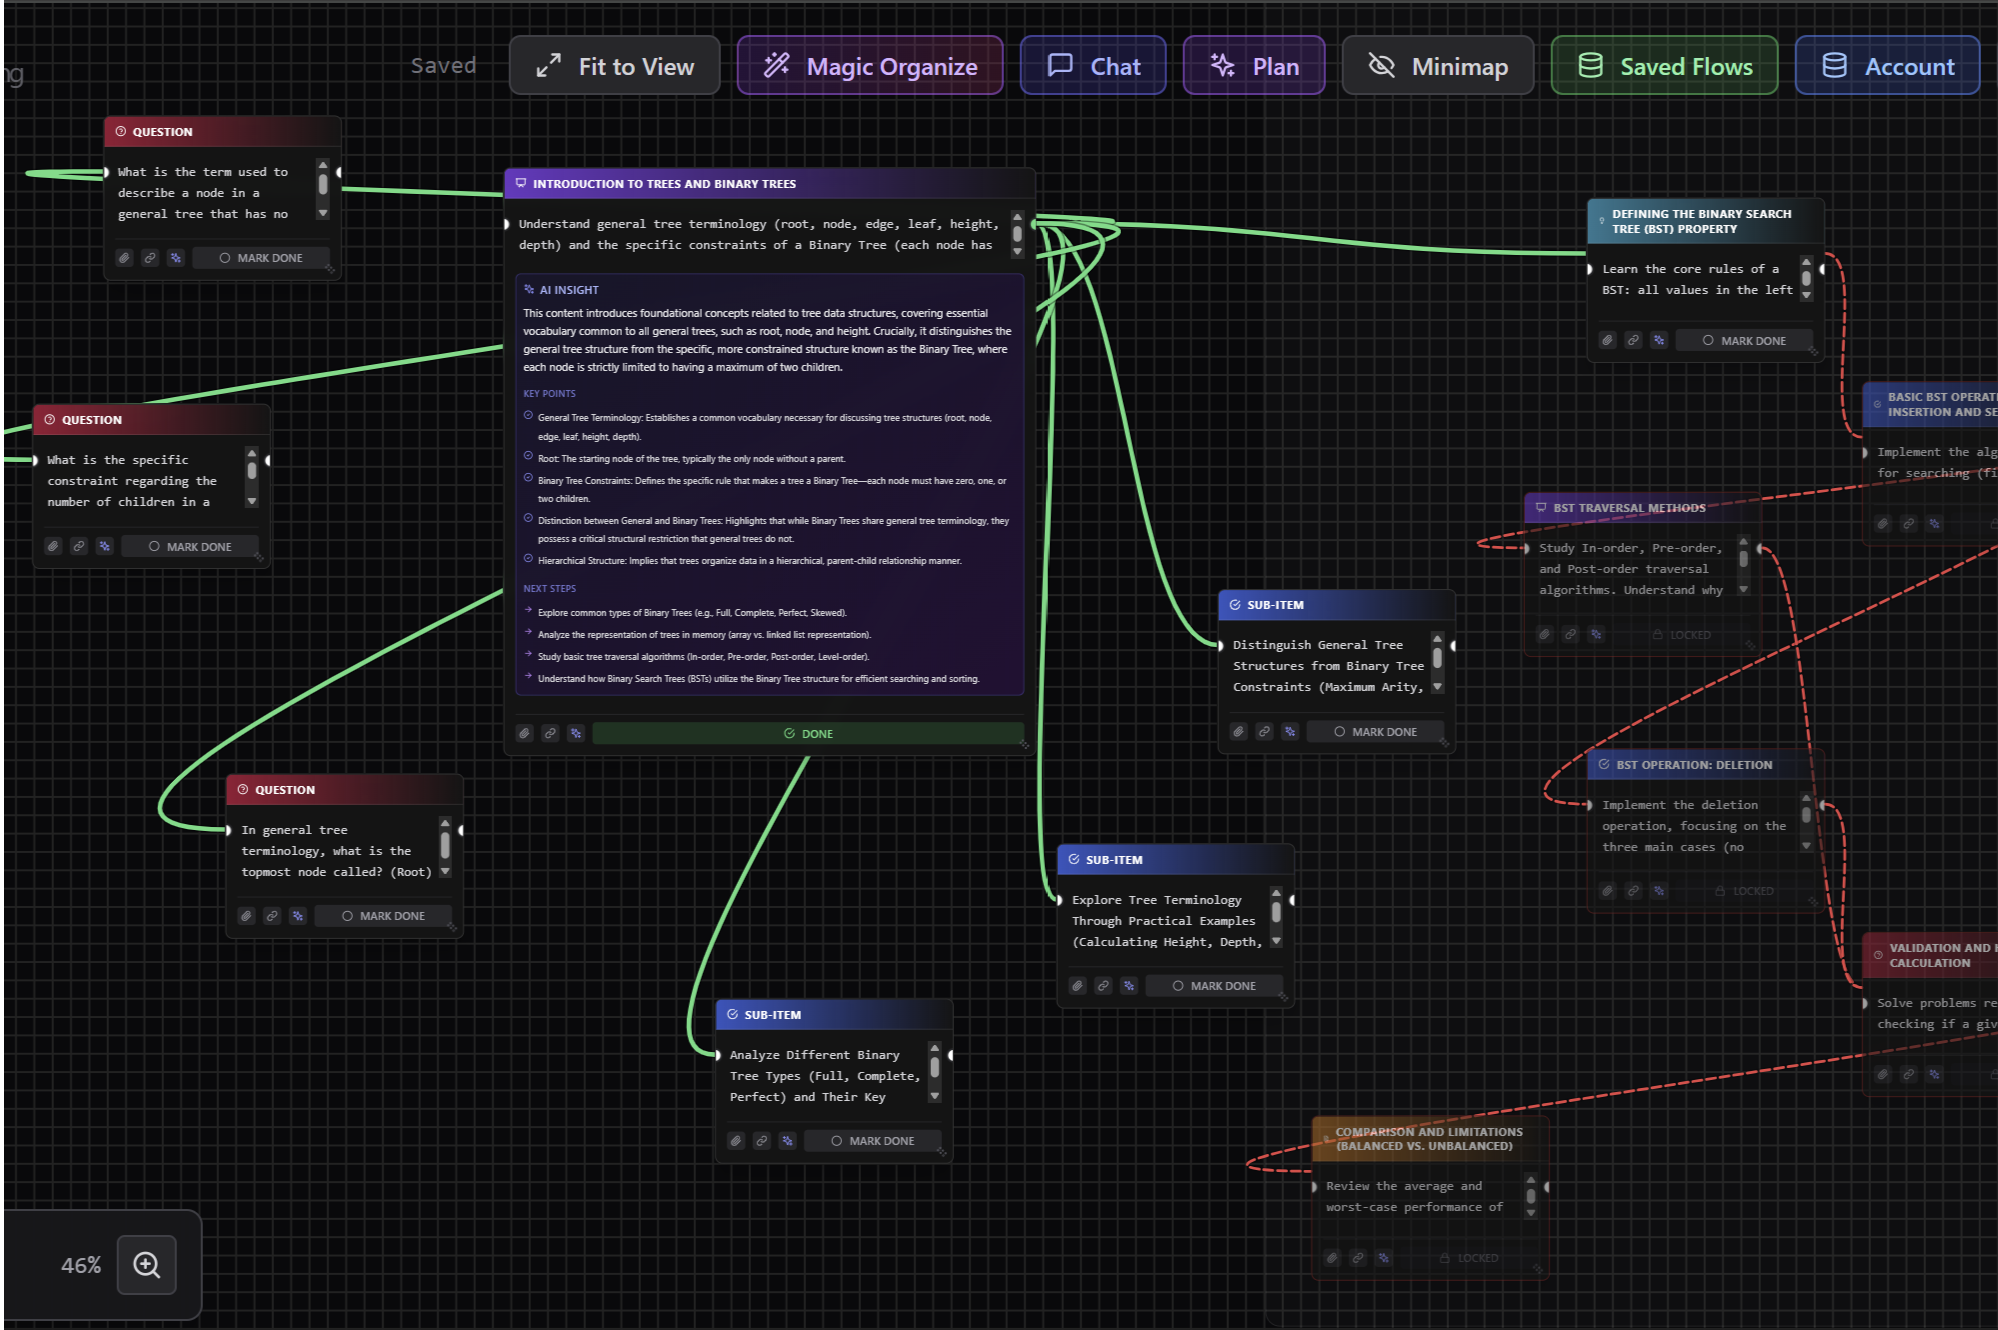Click the AI sparkle icon on the Analyze Different Binary Tree Types sub-item

[x=787, y=1140]
